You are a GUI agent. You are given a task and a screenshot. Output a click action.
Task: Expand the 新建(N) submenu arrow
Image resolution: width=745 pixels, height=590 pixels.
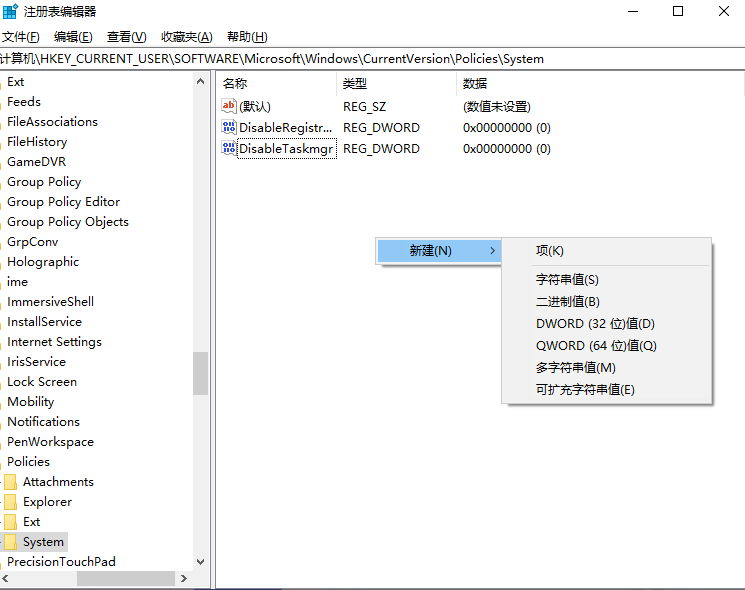click(492, 251)
